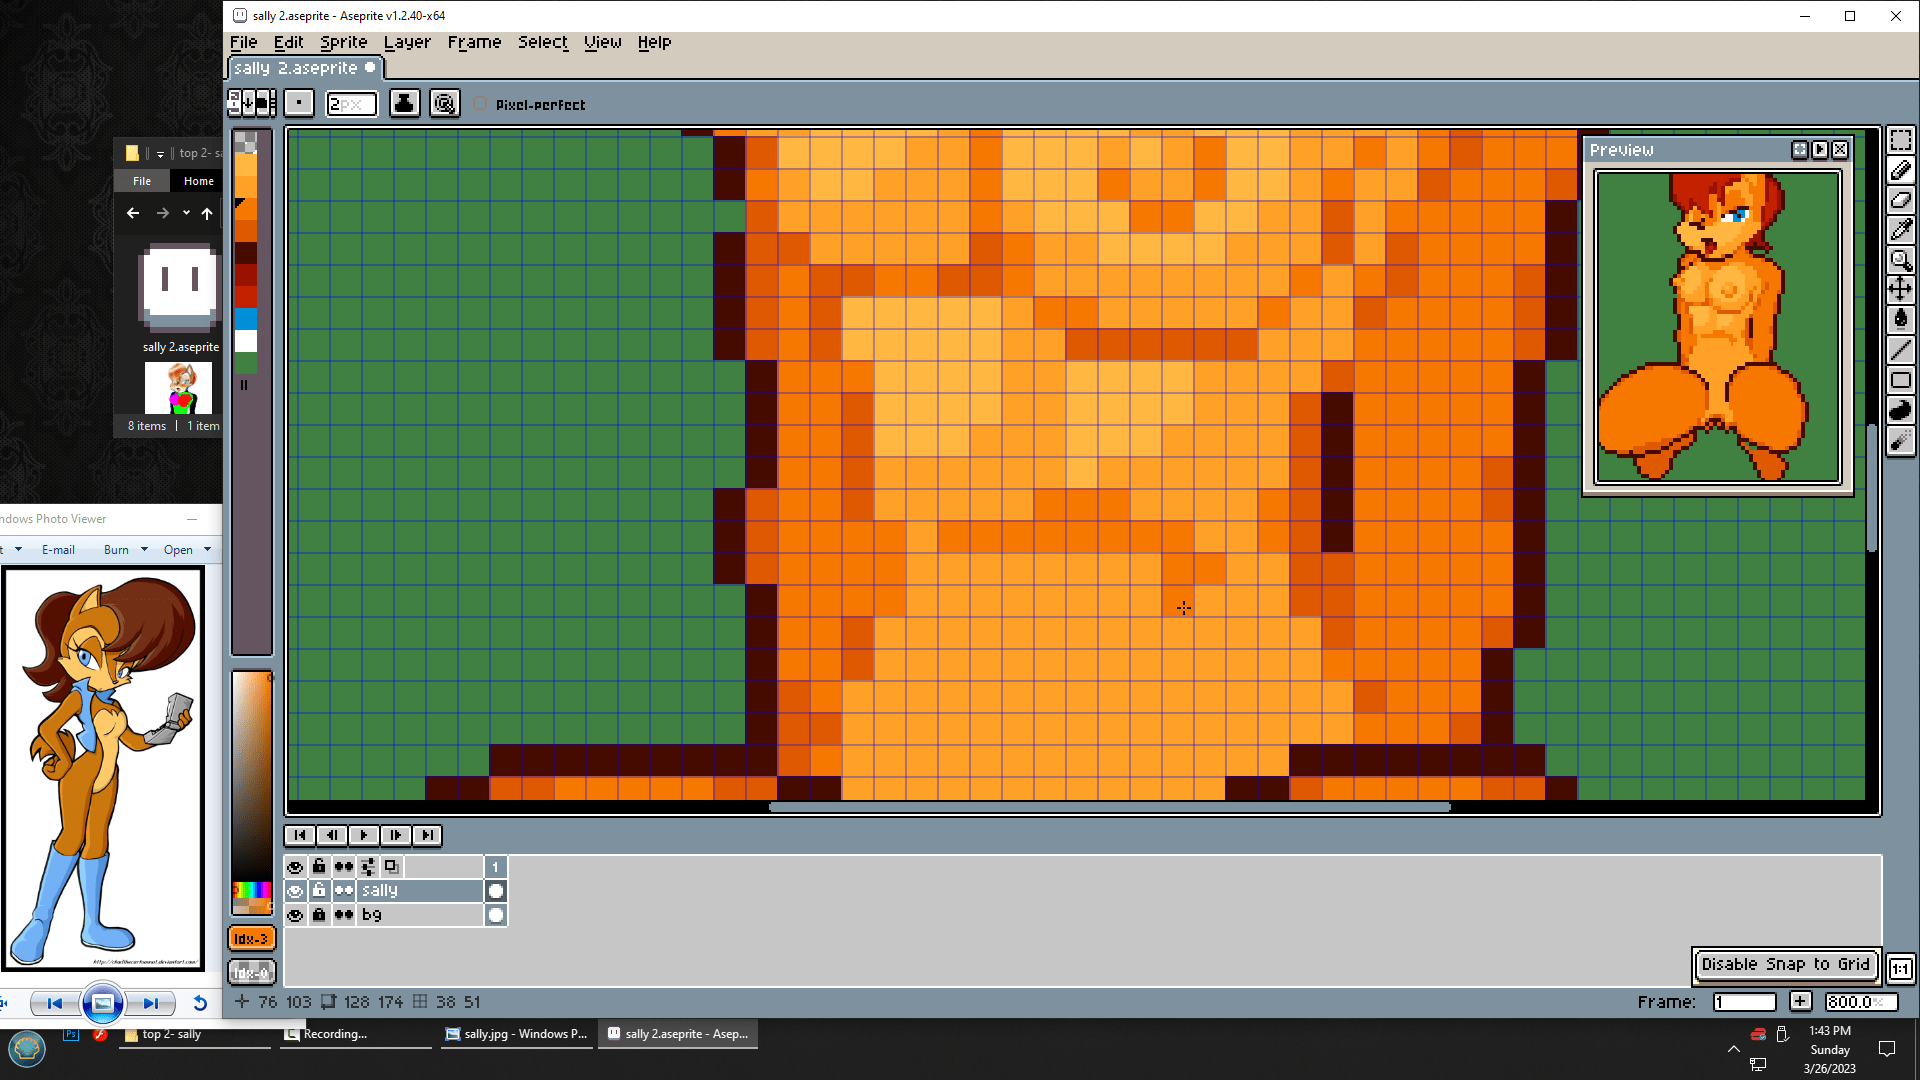Open the Sprite menu
Image resolution: width=1920 pixels, height=1080 pixels.
(x=343, y=42)
